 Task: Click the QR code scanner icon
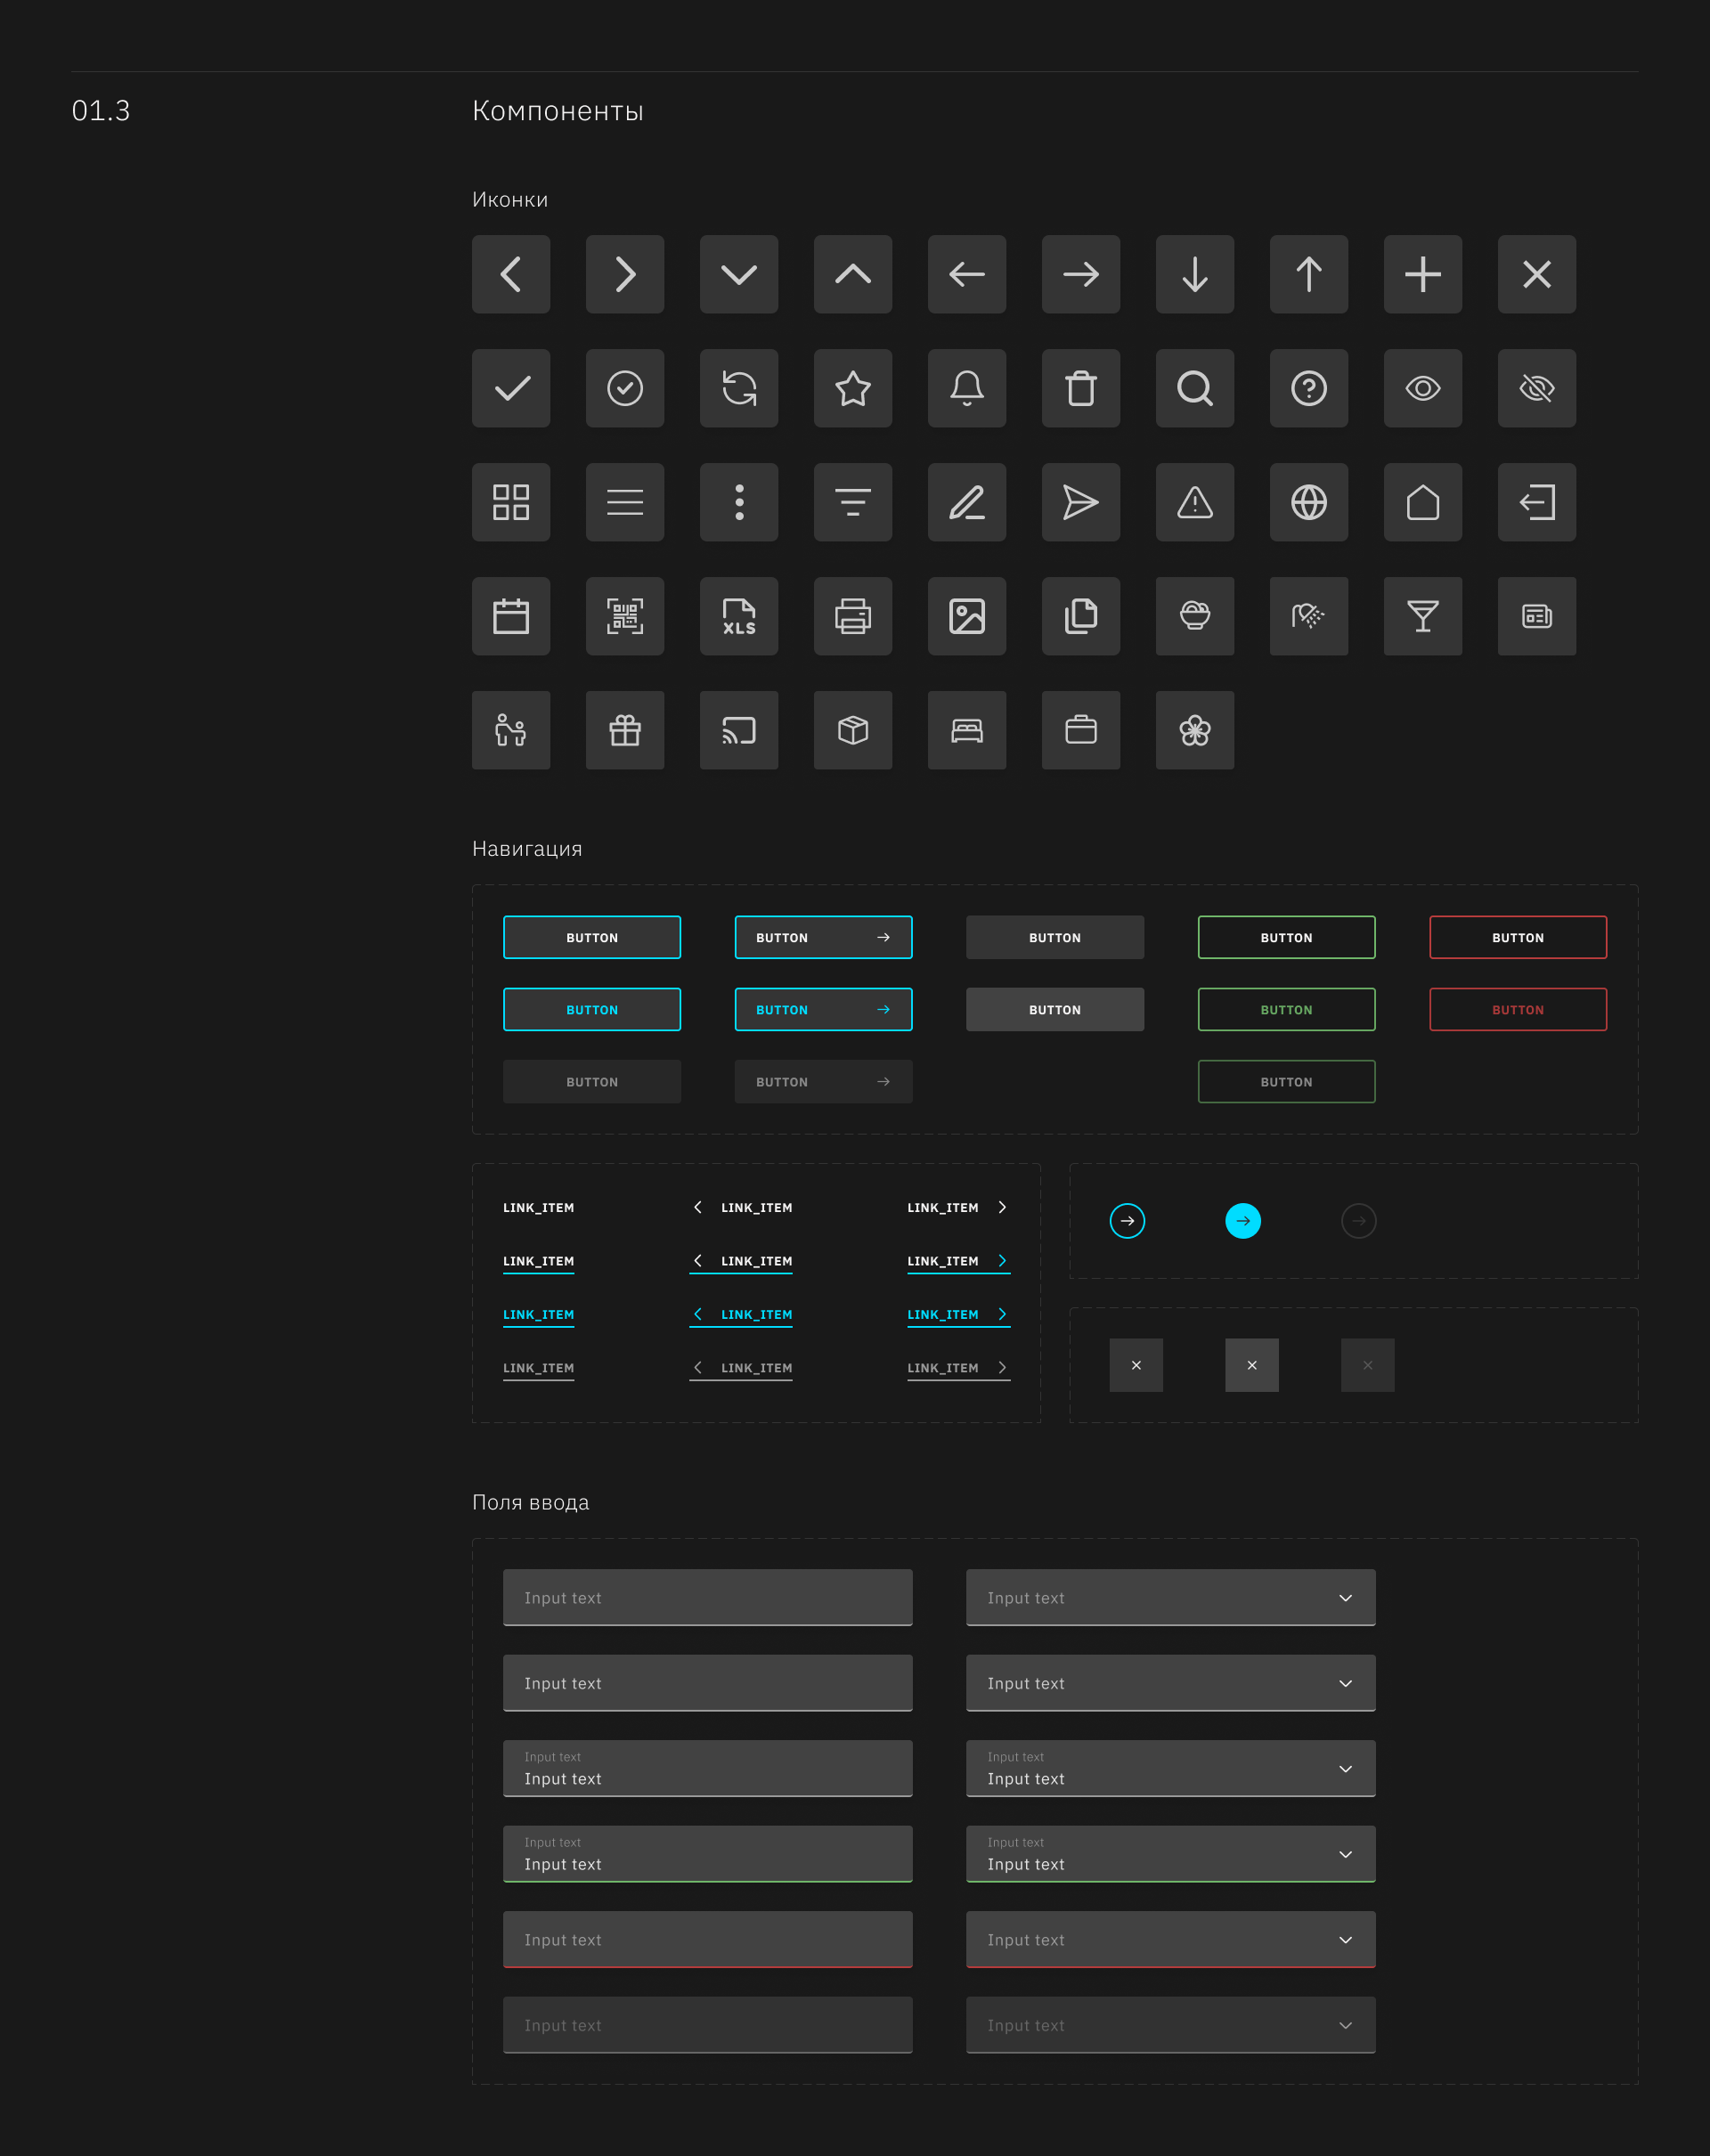tap(625, 616)
